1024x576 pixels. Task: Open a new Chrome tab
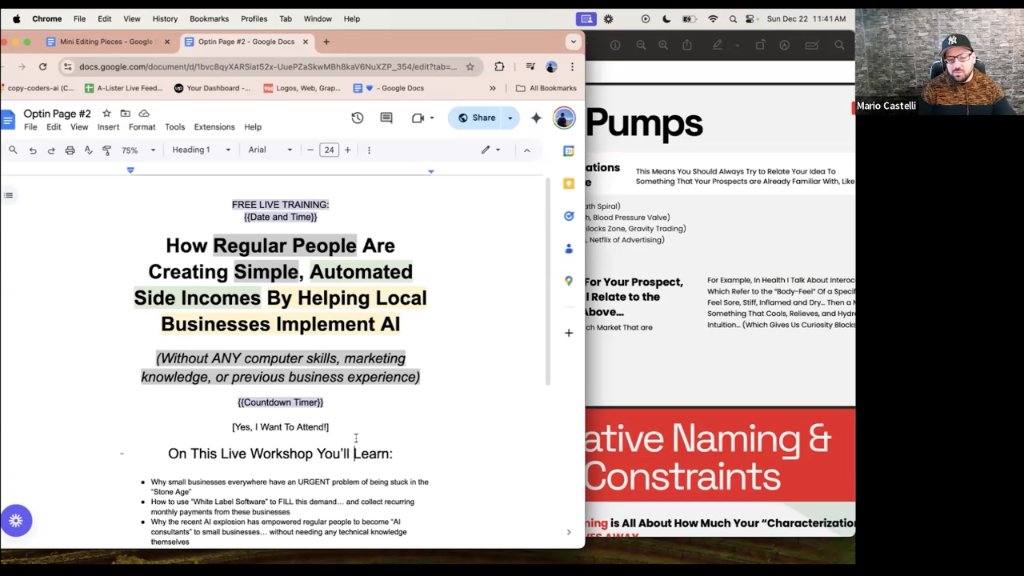pos(327,42)
